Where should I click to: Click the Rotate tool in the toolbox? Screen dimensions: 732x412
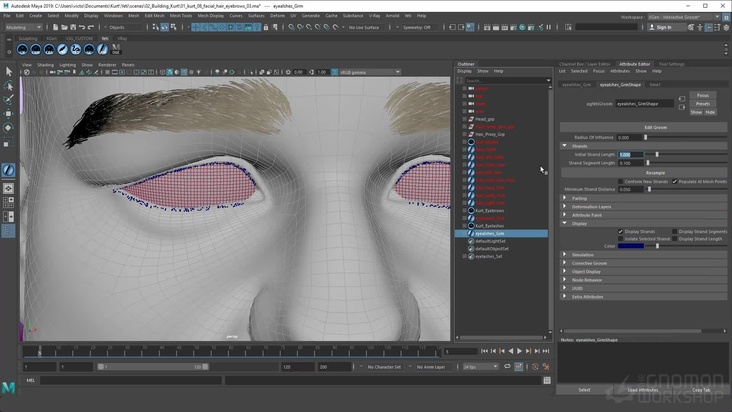(9, 128)
